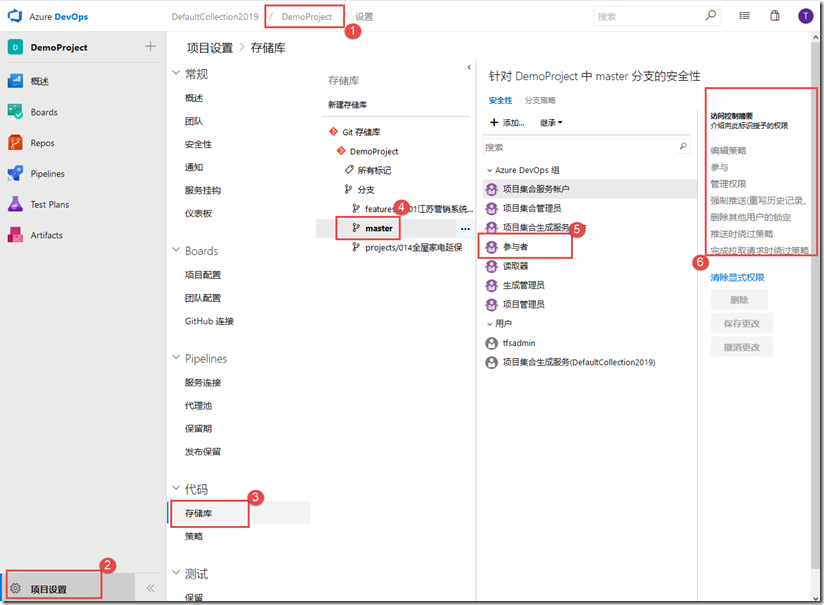Open the Repos hub icon
Image resolution: width=824 pixels, height=605 pixels.
tap(15, 142)
